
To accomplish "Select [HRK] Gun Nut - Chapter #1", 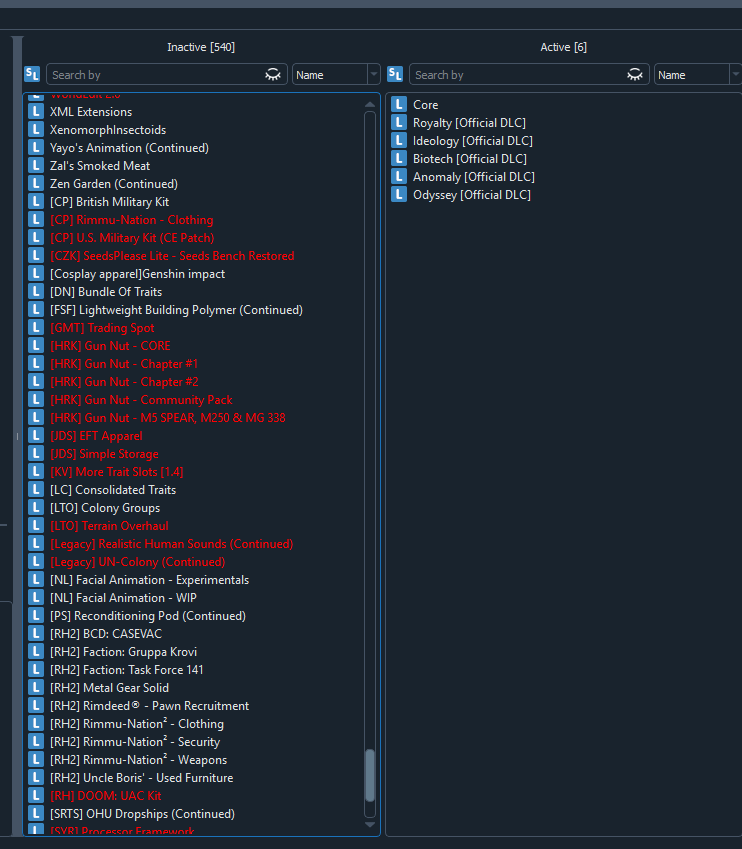I will coord(124,364).
